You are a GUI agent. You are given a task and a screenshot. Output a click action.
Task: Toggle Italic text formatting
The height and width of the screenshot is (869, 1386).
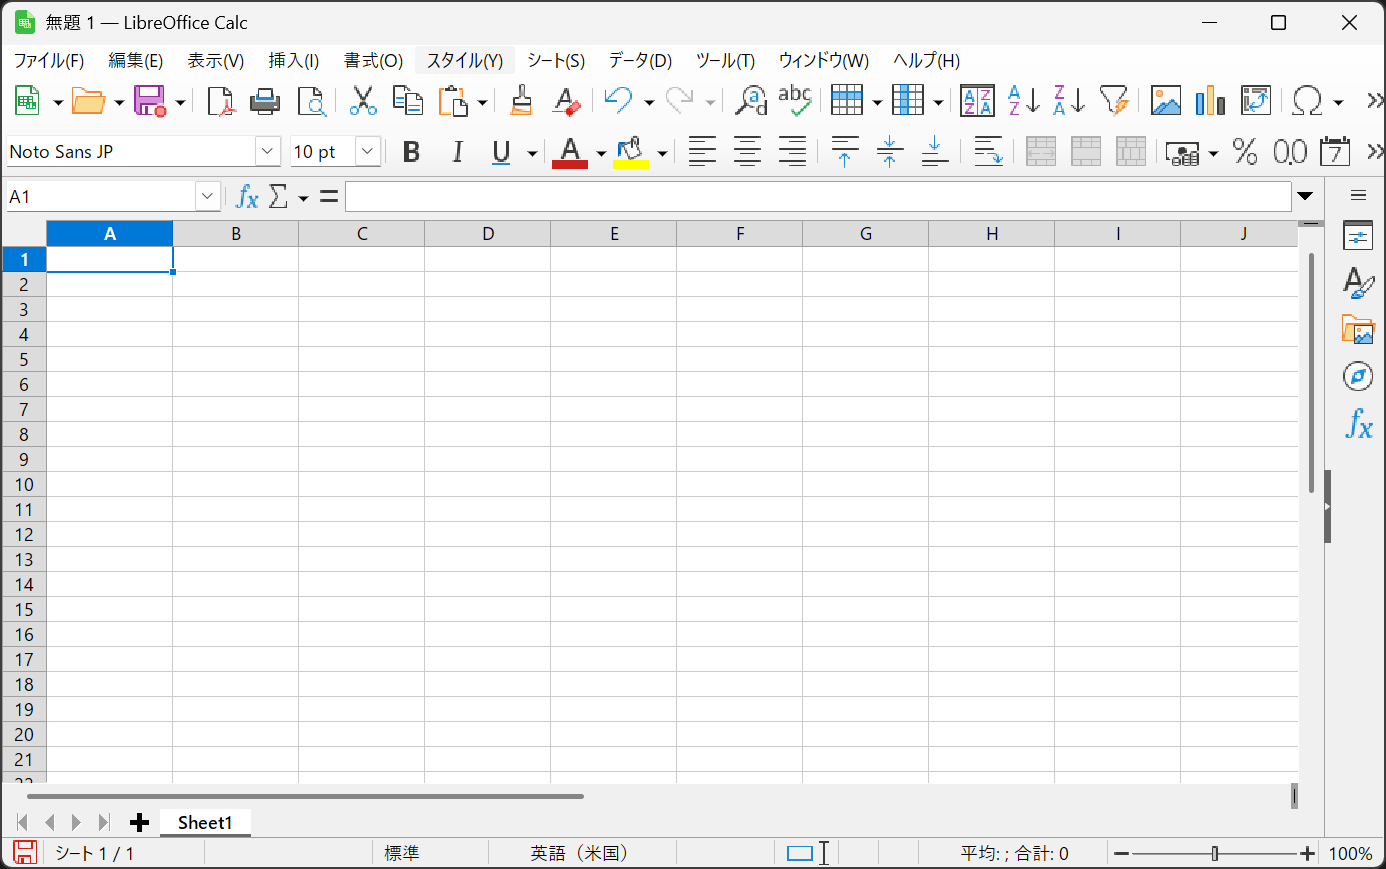[x=457, y=152]
